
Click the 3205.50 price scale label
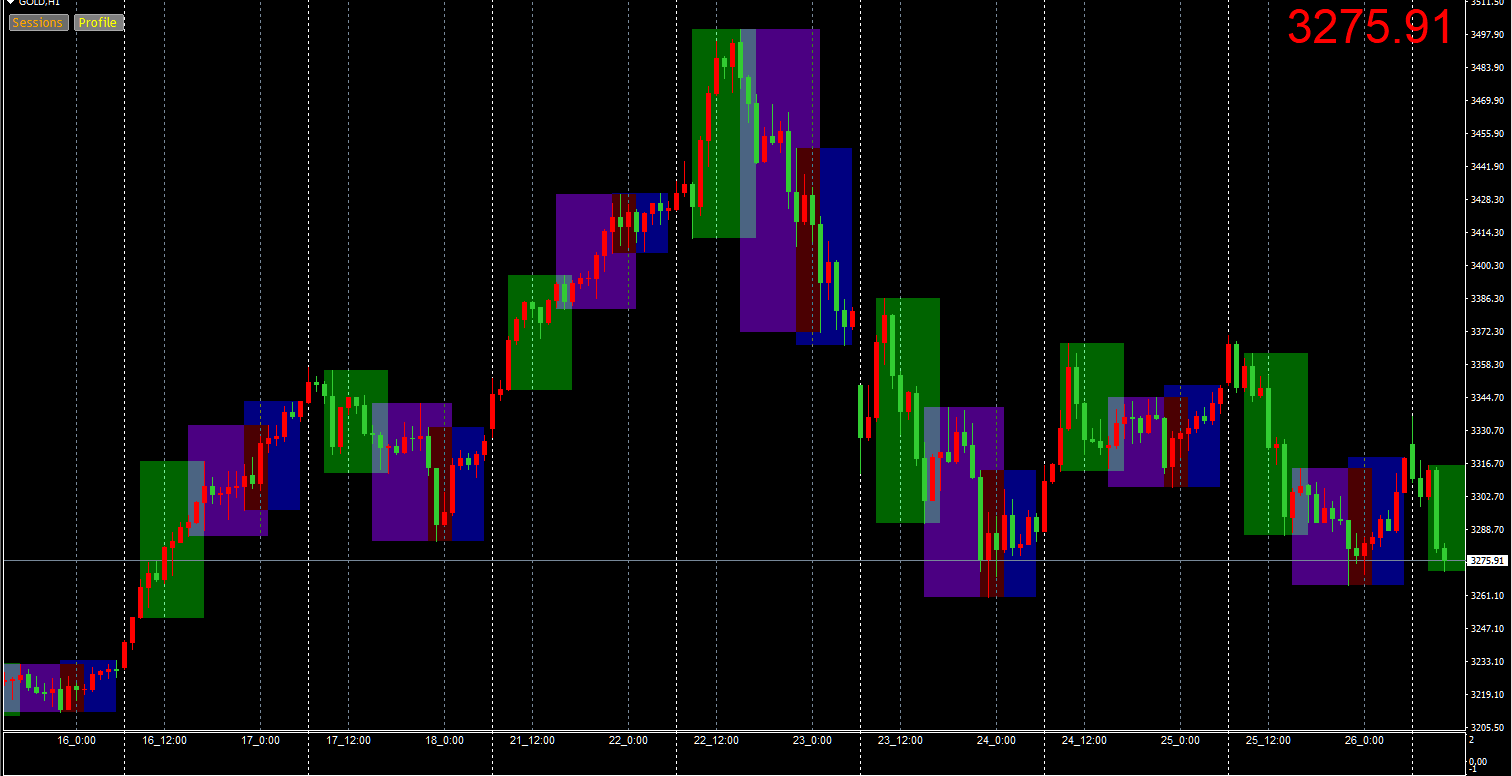tap(1489, 728)
